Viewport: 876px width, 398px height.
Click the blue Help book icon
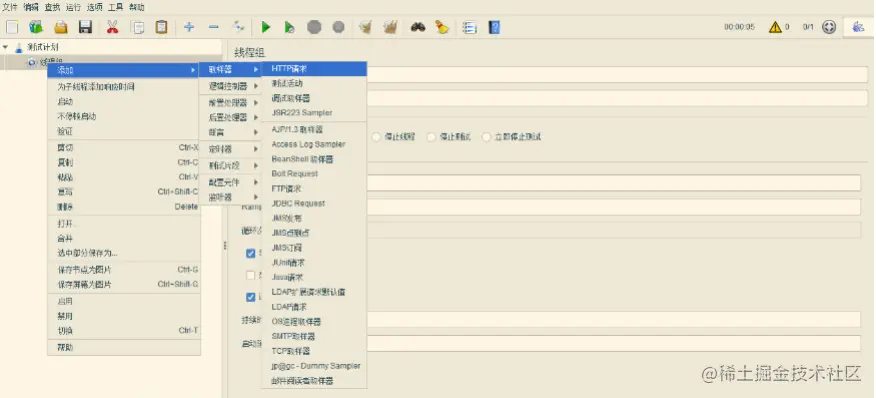coord(494,27)
